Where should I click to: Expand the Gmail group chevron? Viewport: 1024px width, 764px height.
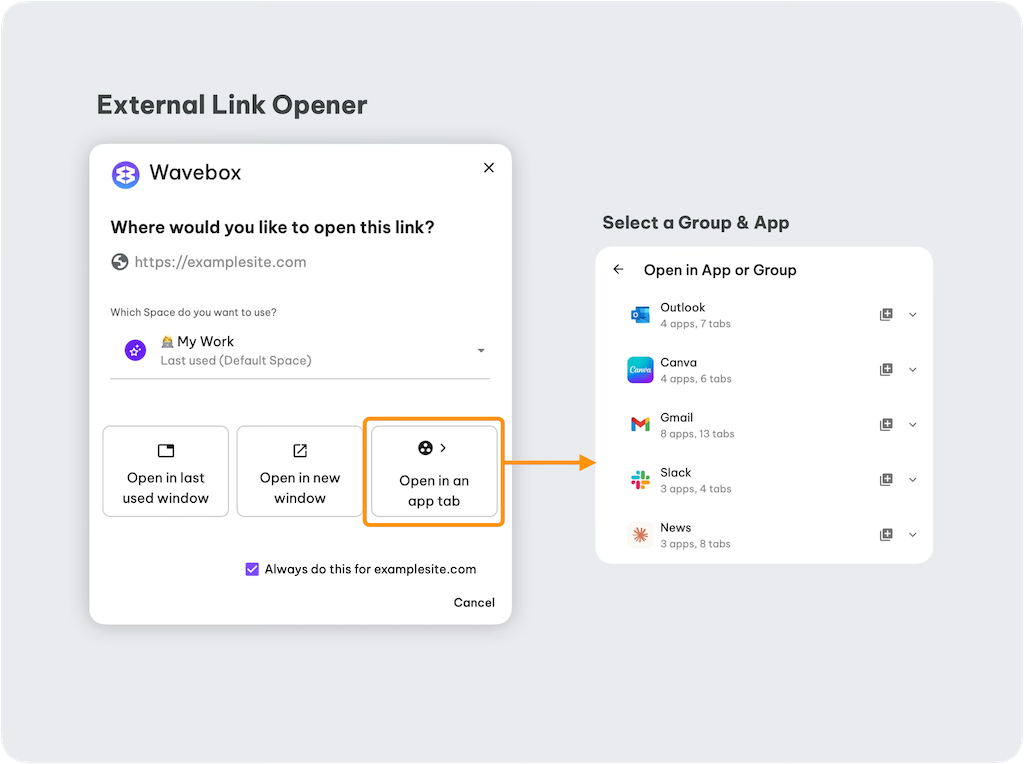(x=912, y=425)
